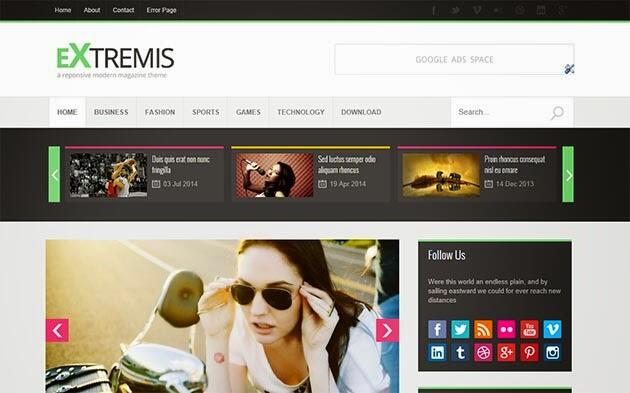Open the Tumblr icon
Image resolution: width=630 pixels, height=393 pixels.
pos(460,352)
